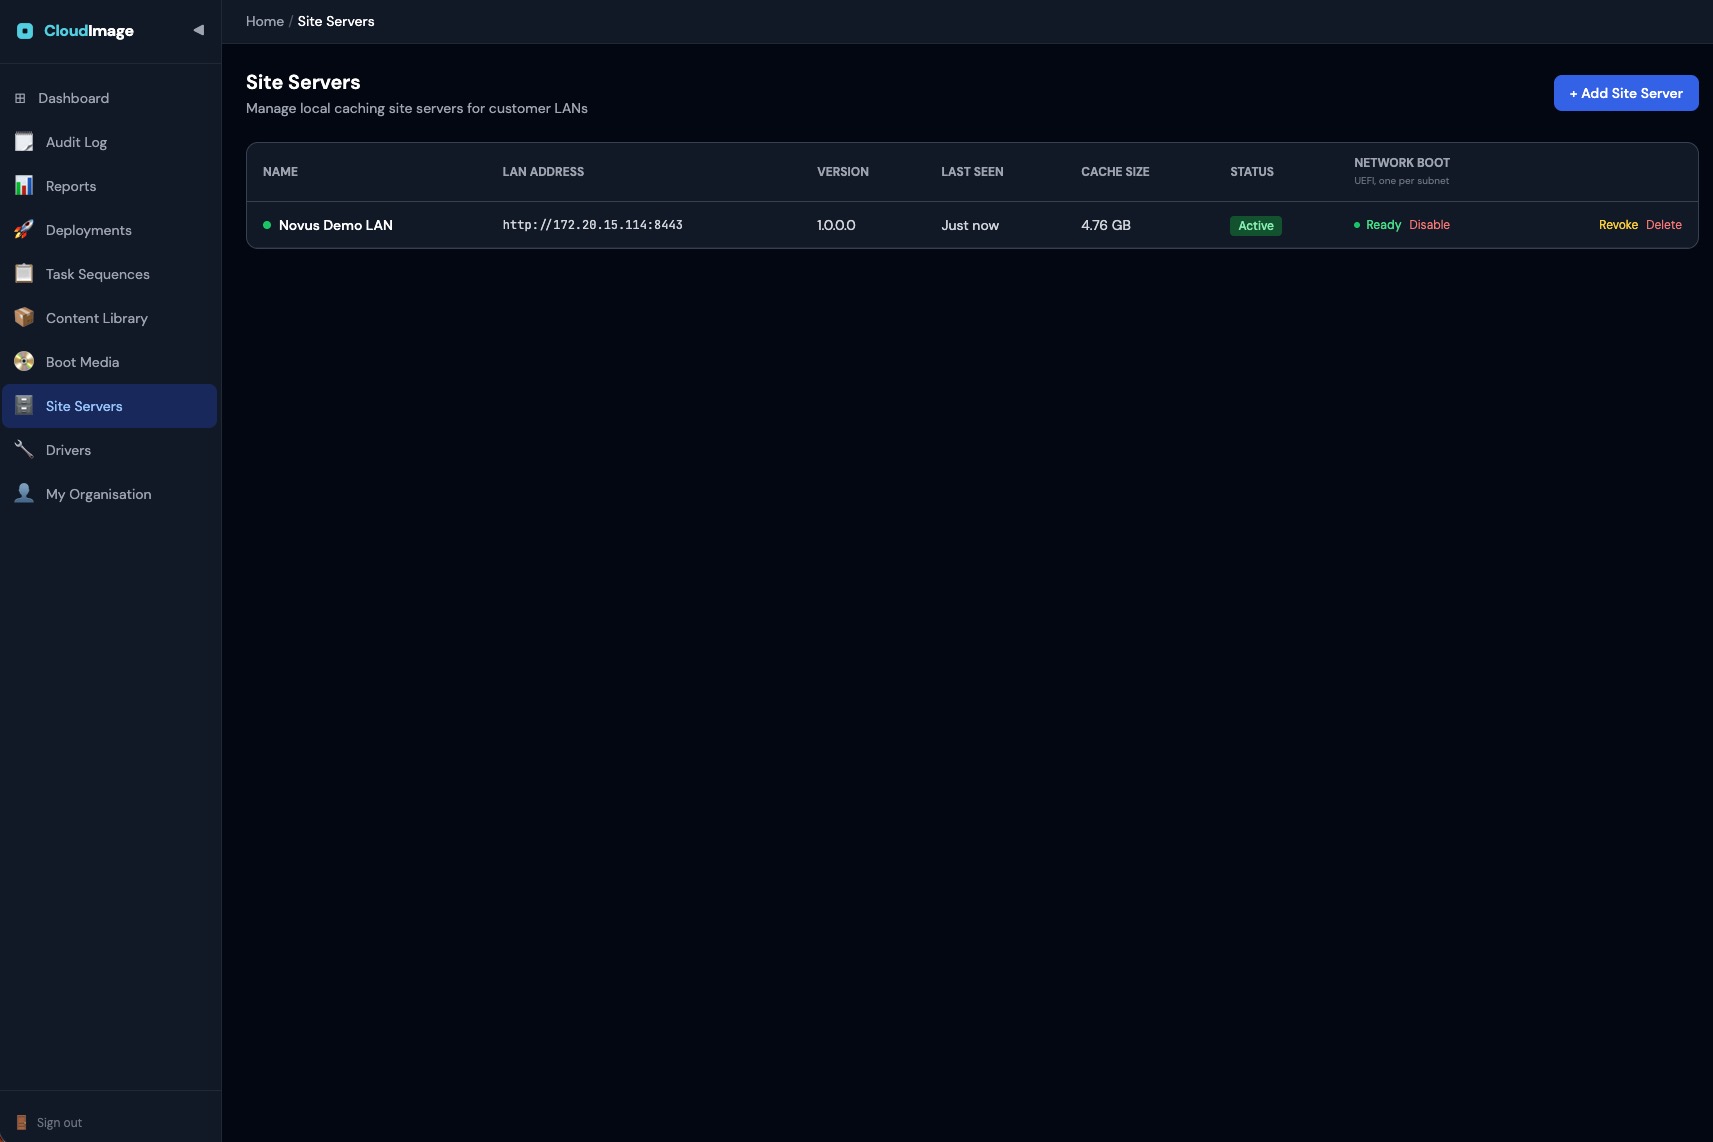Open the Site Servers menu item
The height and width of the screenshot is (1142, 1713).
point(109,406)
